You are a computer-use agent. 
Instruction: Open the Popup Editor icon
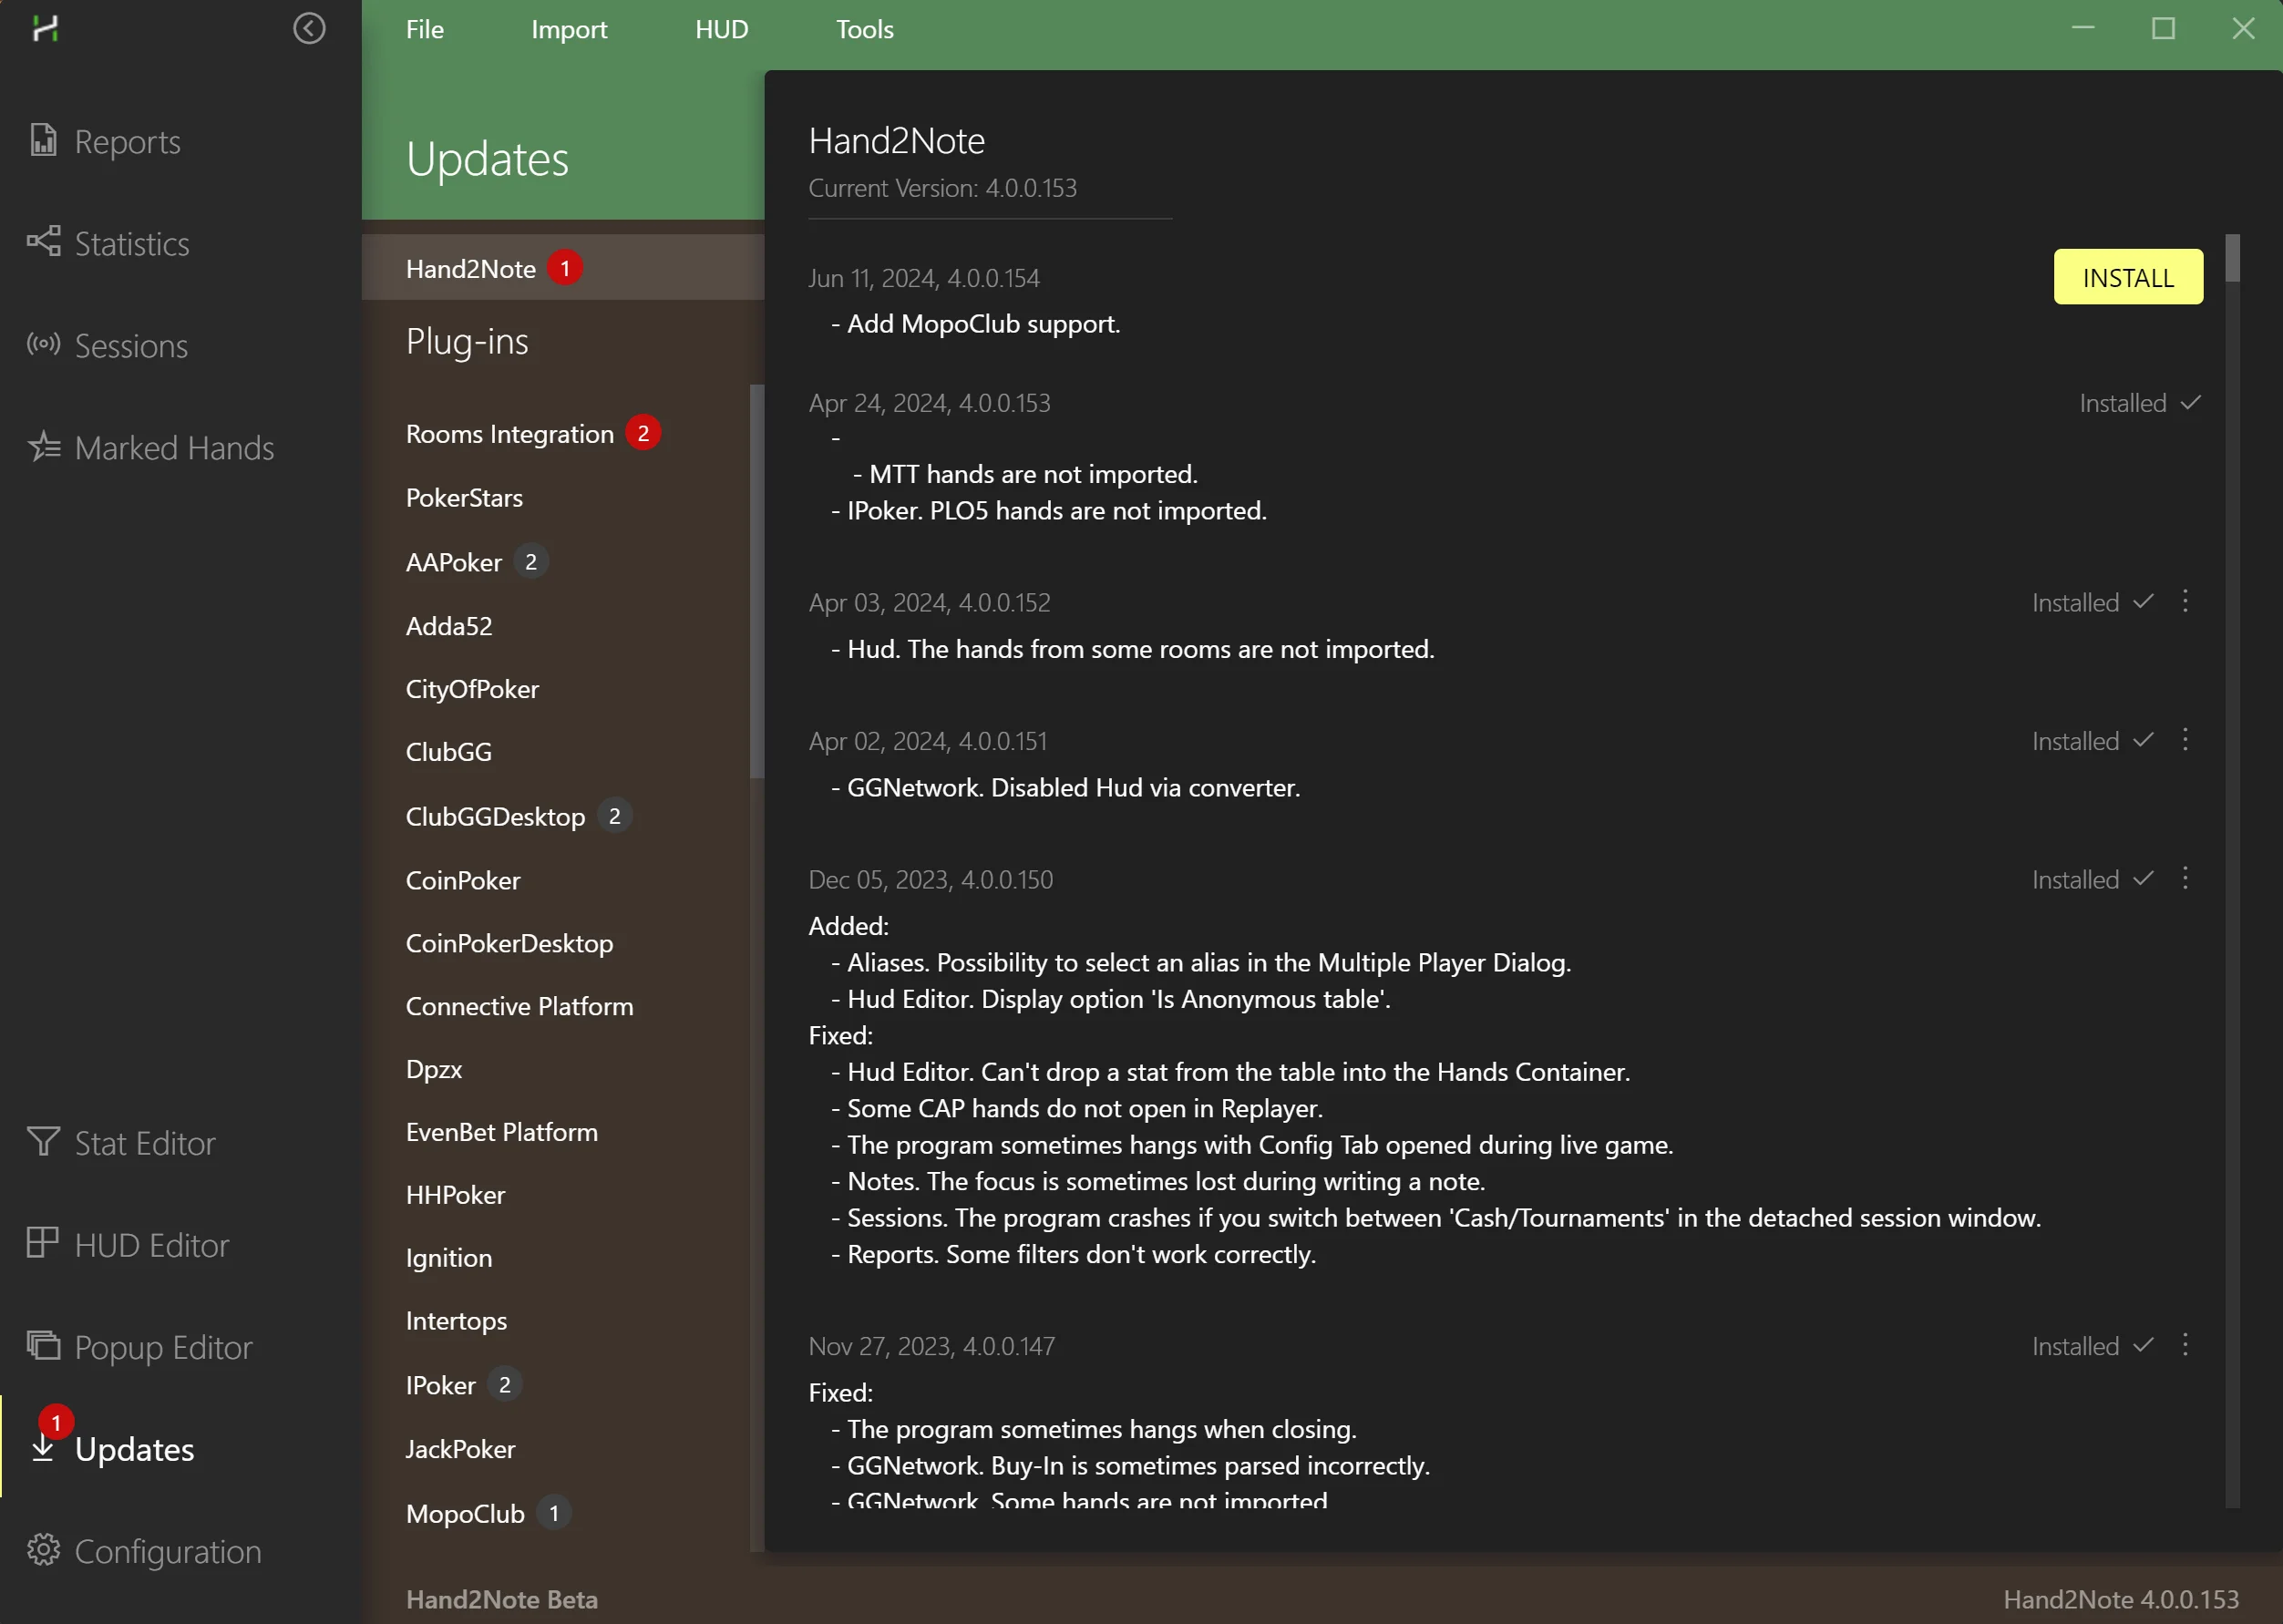tap(43, 1345)
